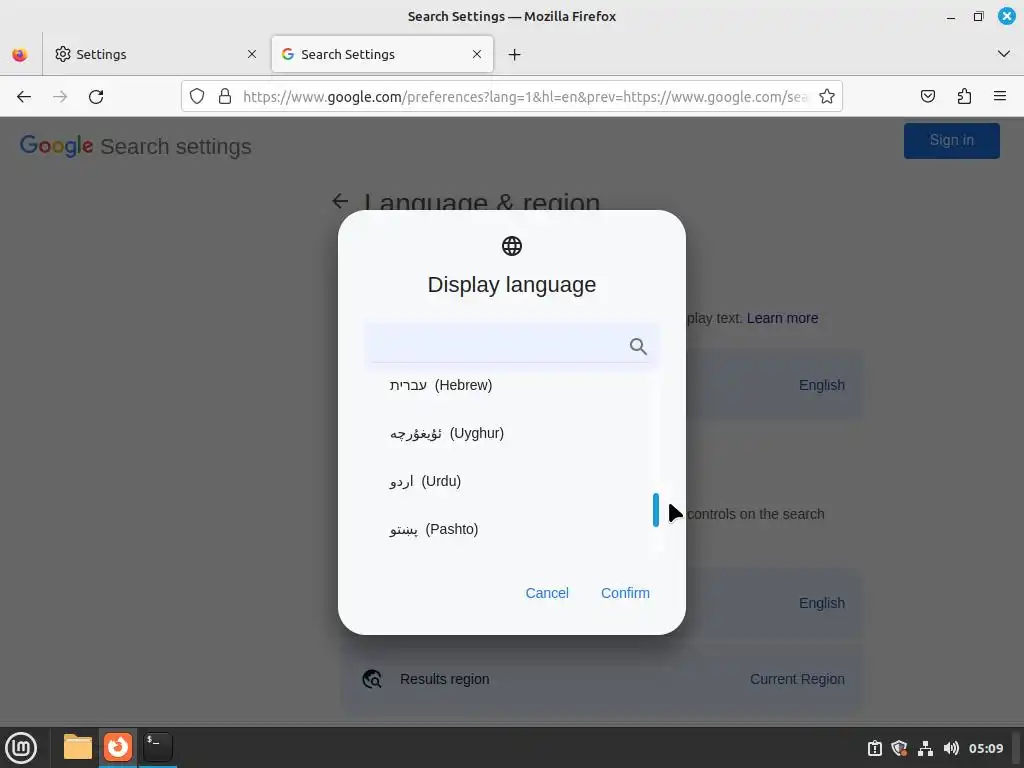
Task: Open the Learn more link
Action: click(782, 318)
